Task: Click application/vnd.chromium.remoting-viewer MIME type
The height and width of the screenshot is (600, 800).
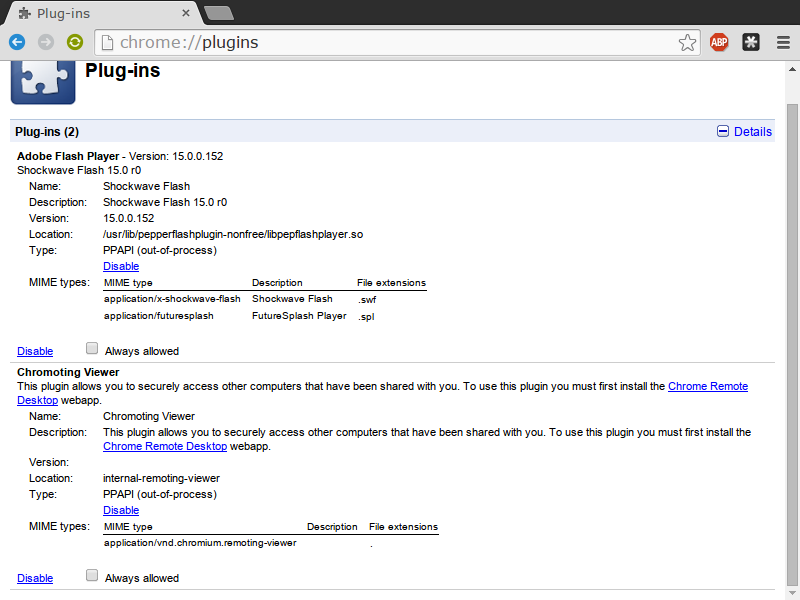Action: 200,543
